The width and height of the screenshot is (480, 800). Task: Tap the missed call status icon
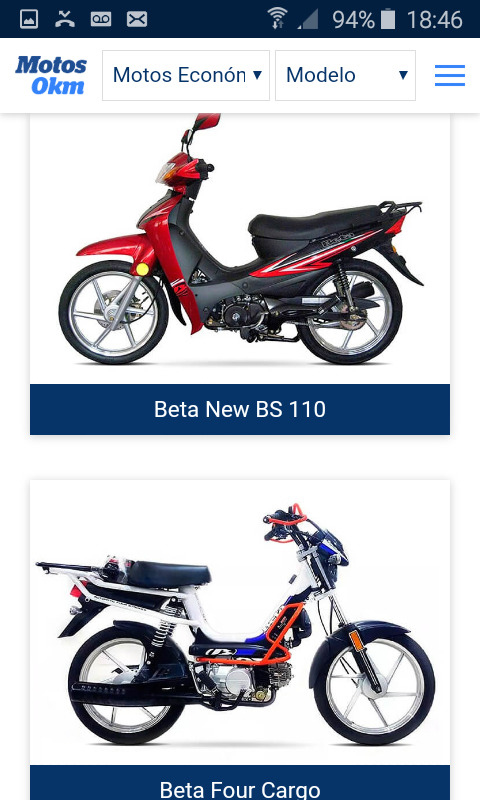[65, 19]
